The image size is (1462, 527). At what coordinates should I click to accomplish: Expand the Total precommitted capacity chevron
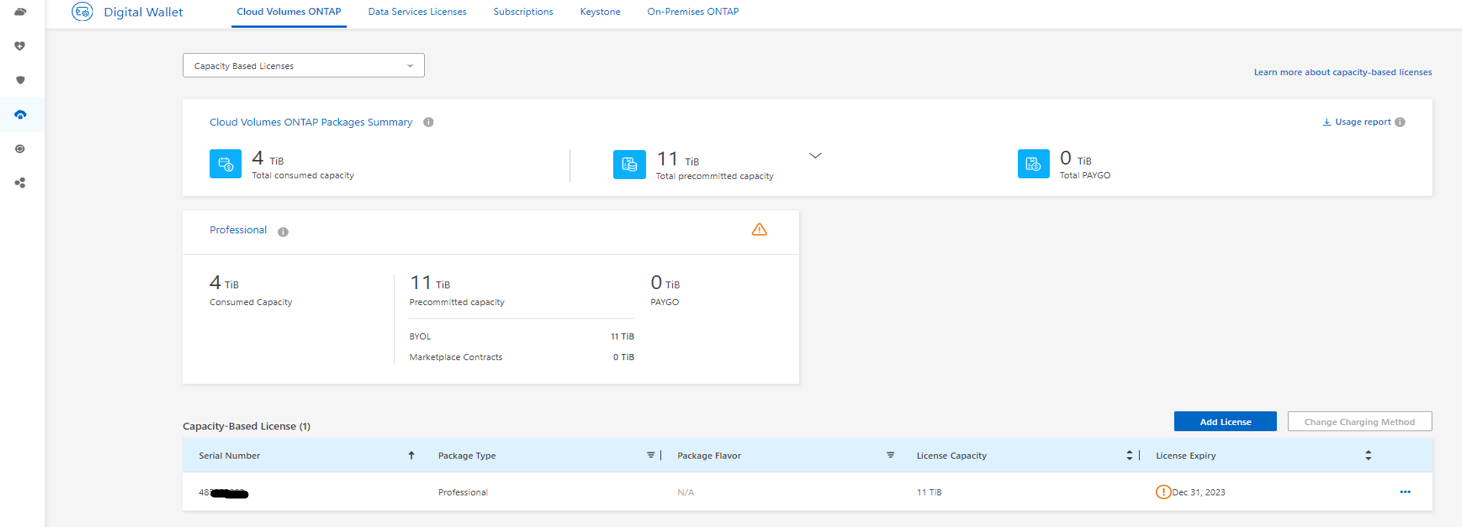click(815, 156)
